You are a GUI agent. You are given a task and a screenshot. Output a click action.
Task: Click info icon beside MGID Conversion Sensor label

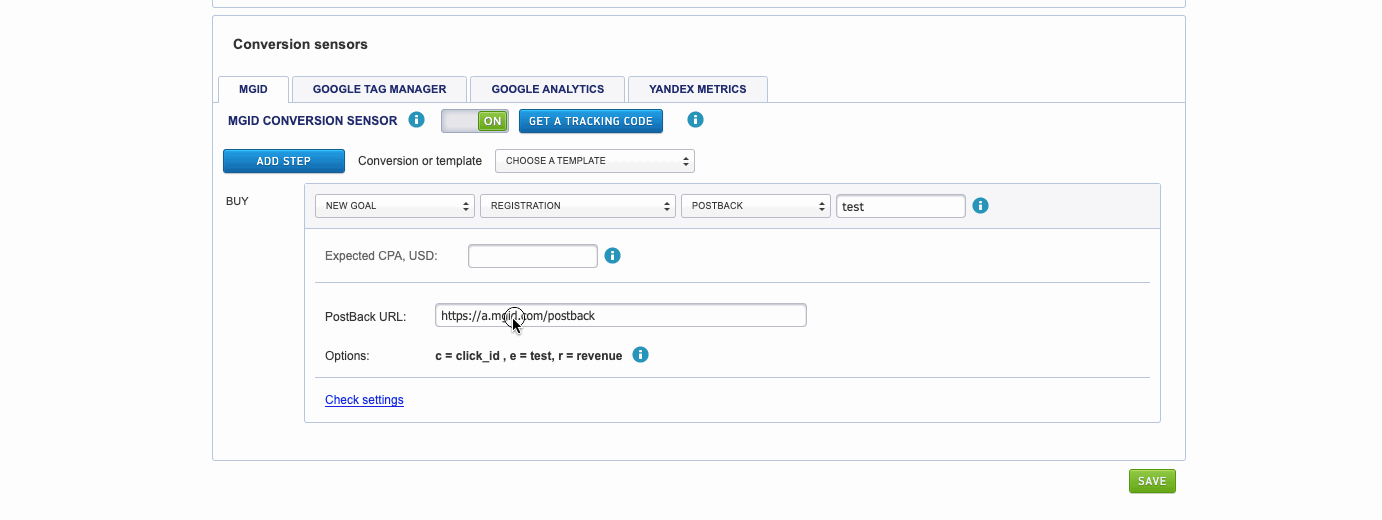pyautogui.click(x=417, y=121)
